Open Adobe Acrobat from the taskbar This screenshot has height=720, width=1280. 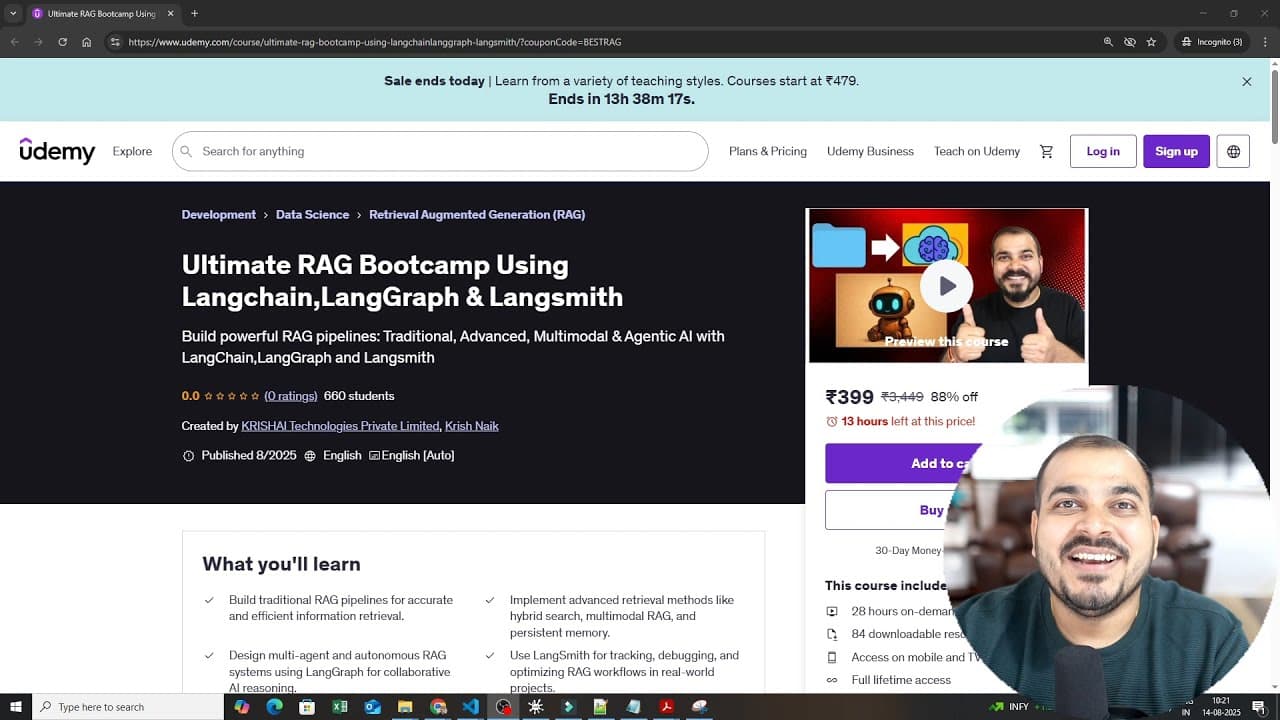tap(666, 707)
